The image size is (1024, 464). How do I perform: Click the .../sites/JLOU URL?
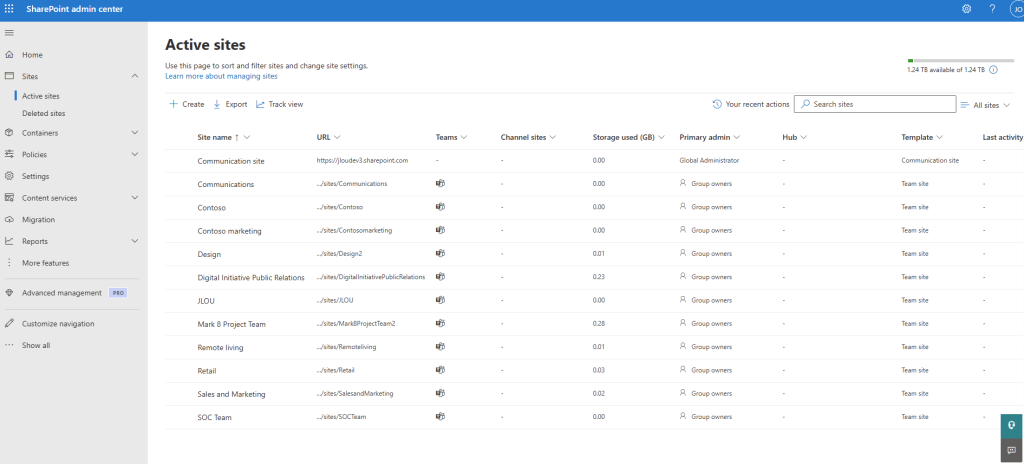335,300
